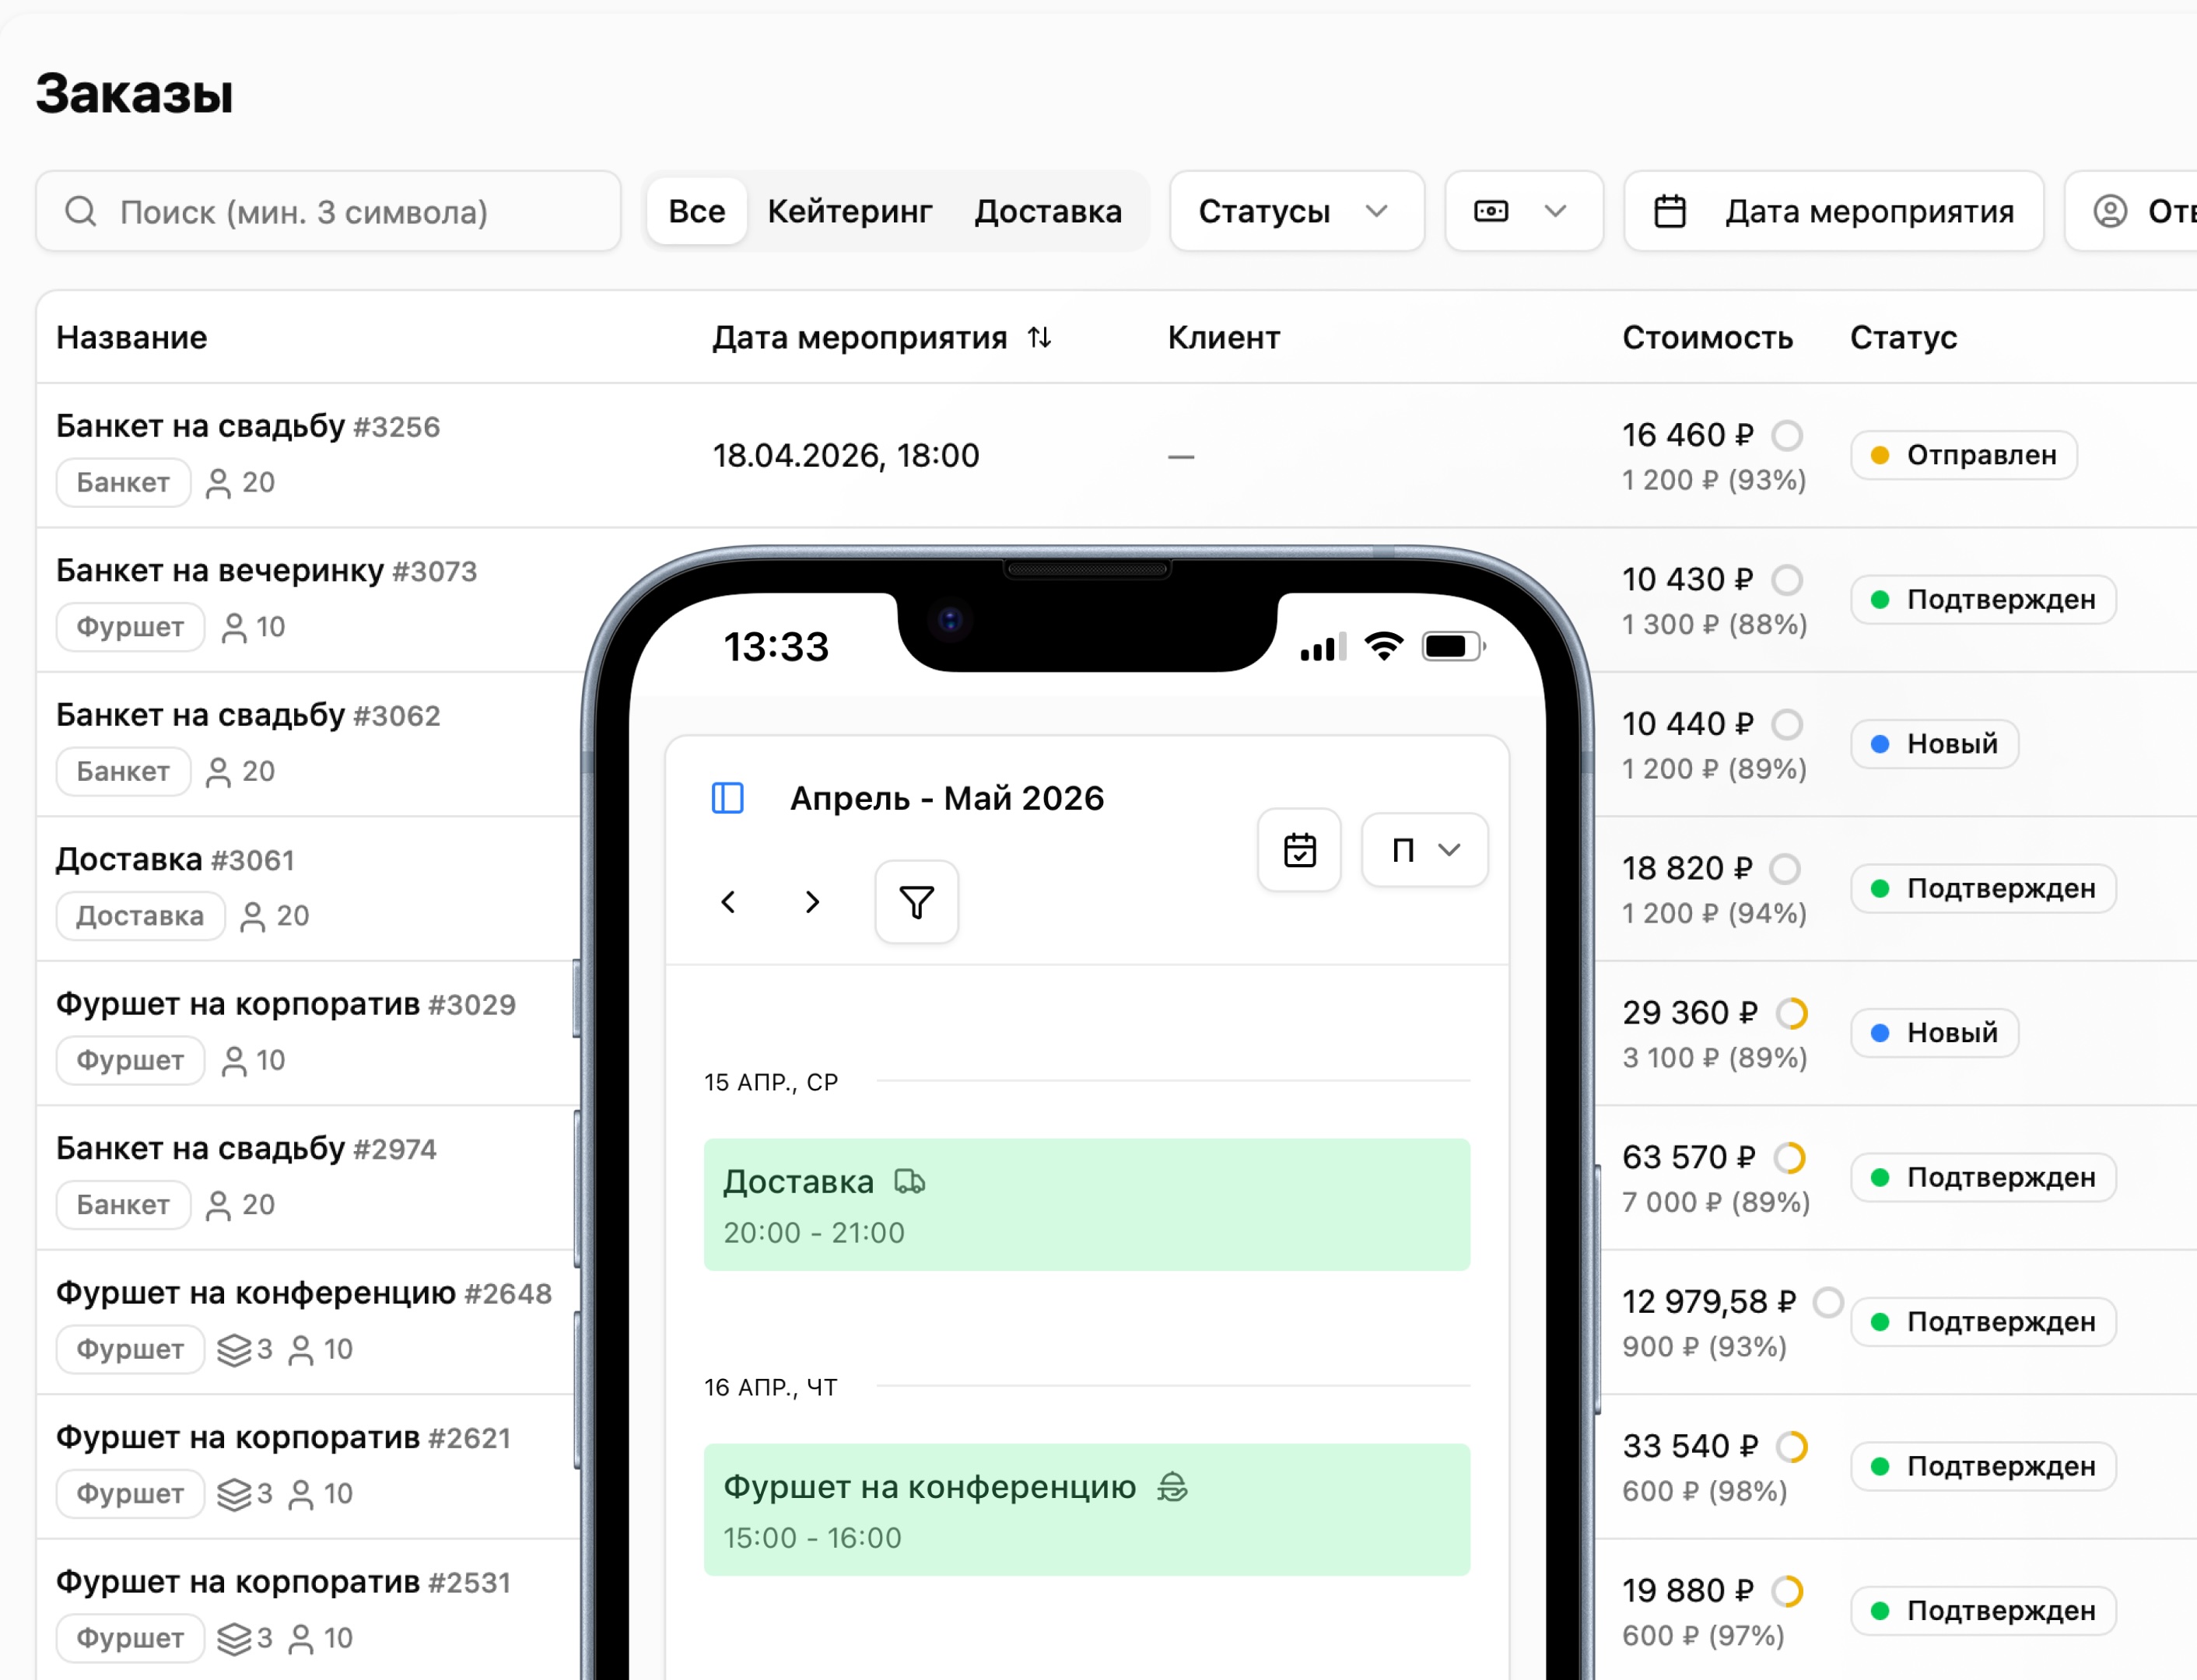
Task: Open order "Фуршет на корпоратив #2531"
Action: [283, 1582]
